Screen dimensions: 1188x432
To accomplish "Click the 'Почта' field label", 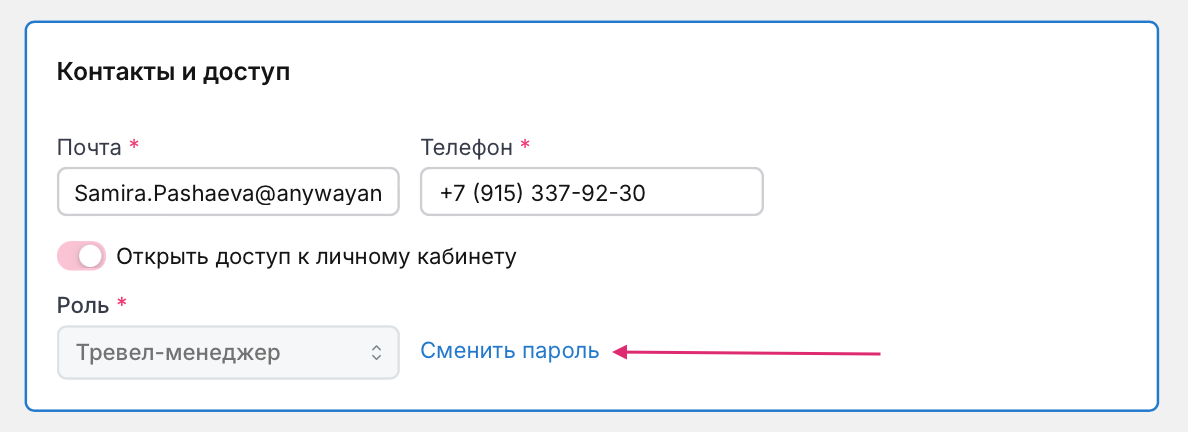I will coord(90,147).
